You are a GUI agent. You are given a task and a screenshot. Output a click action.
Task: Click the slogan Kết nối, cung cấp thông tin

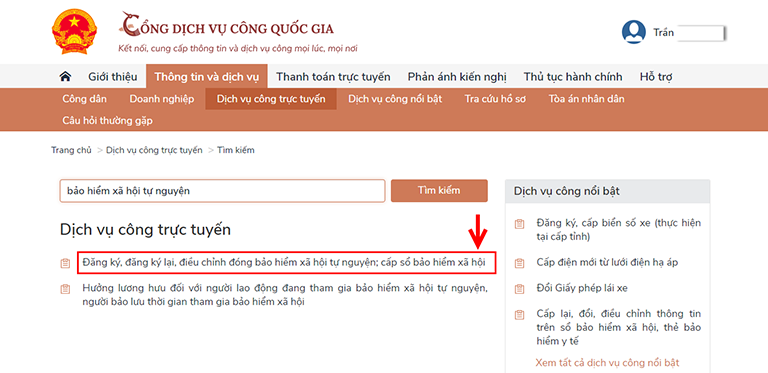click(238, 49)
